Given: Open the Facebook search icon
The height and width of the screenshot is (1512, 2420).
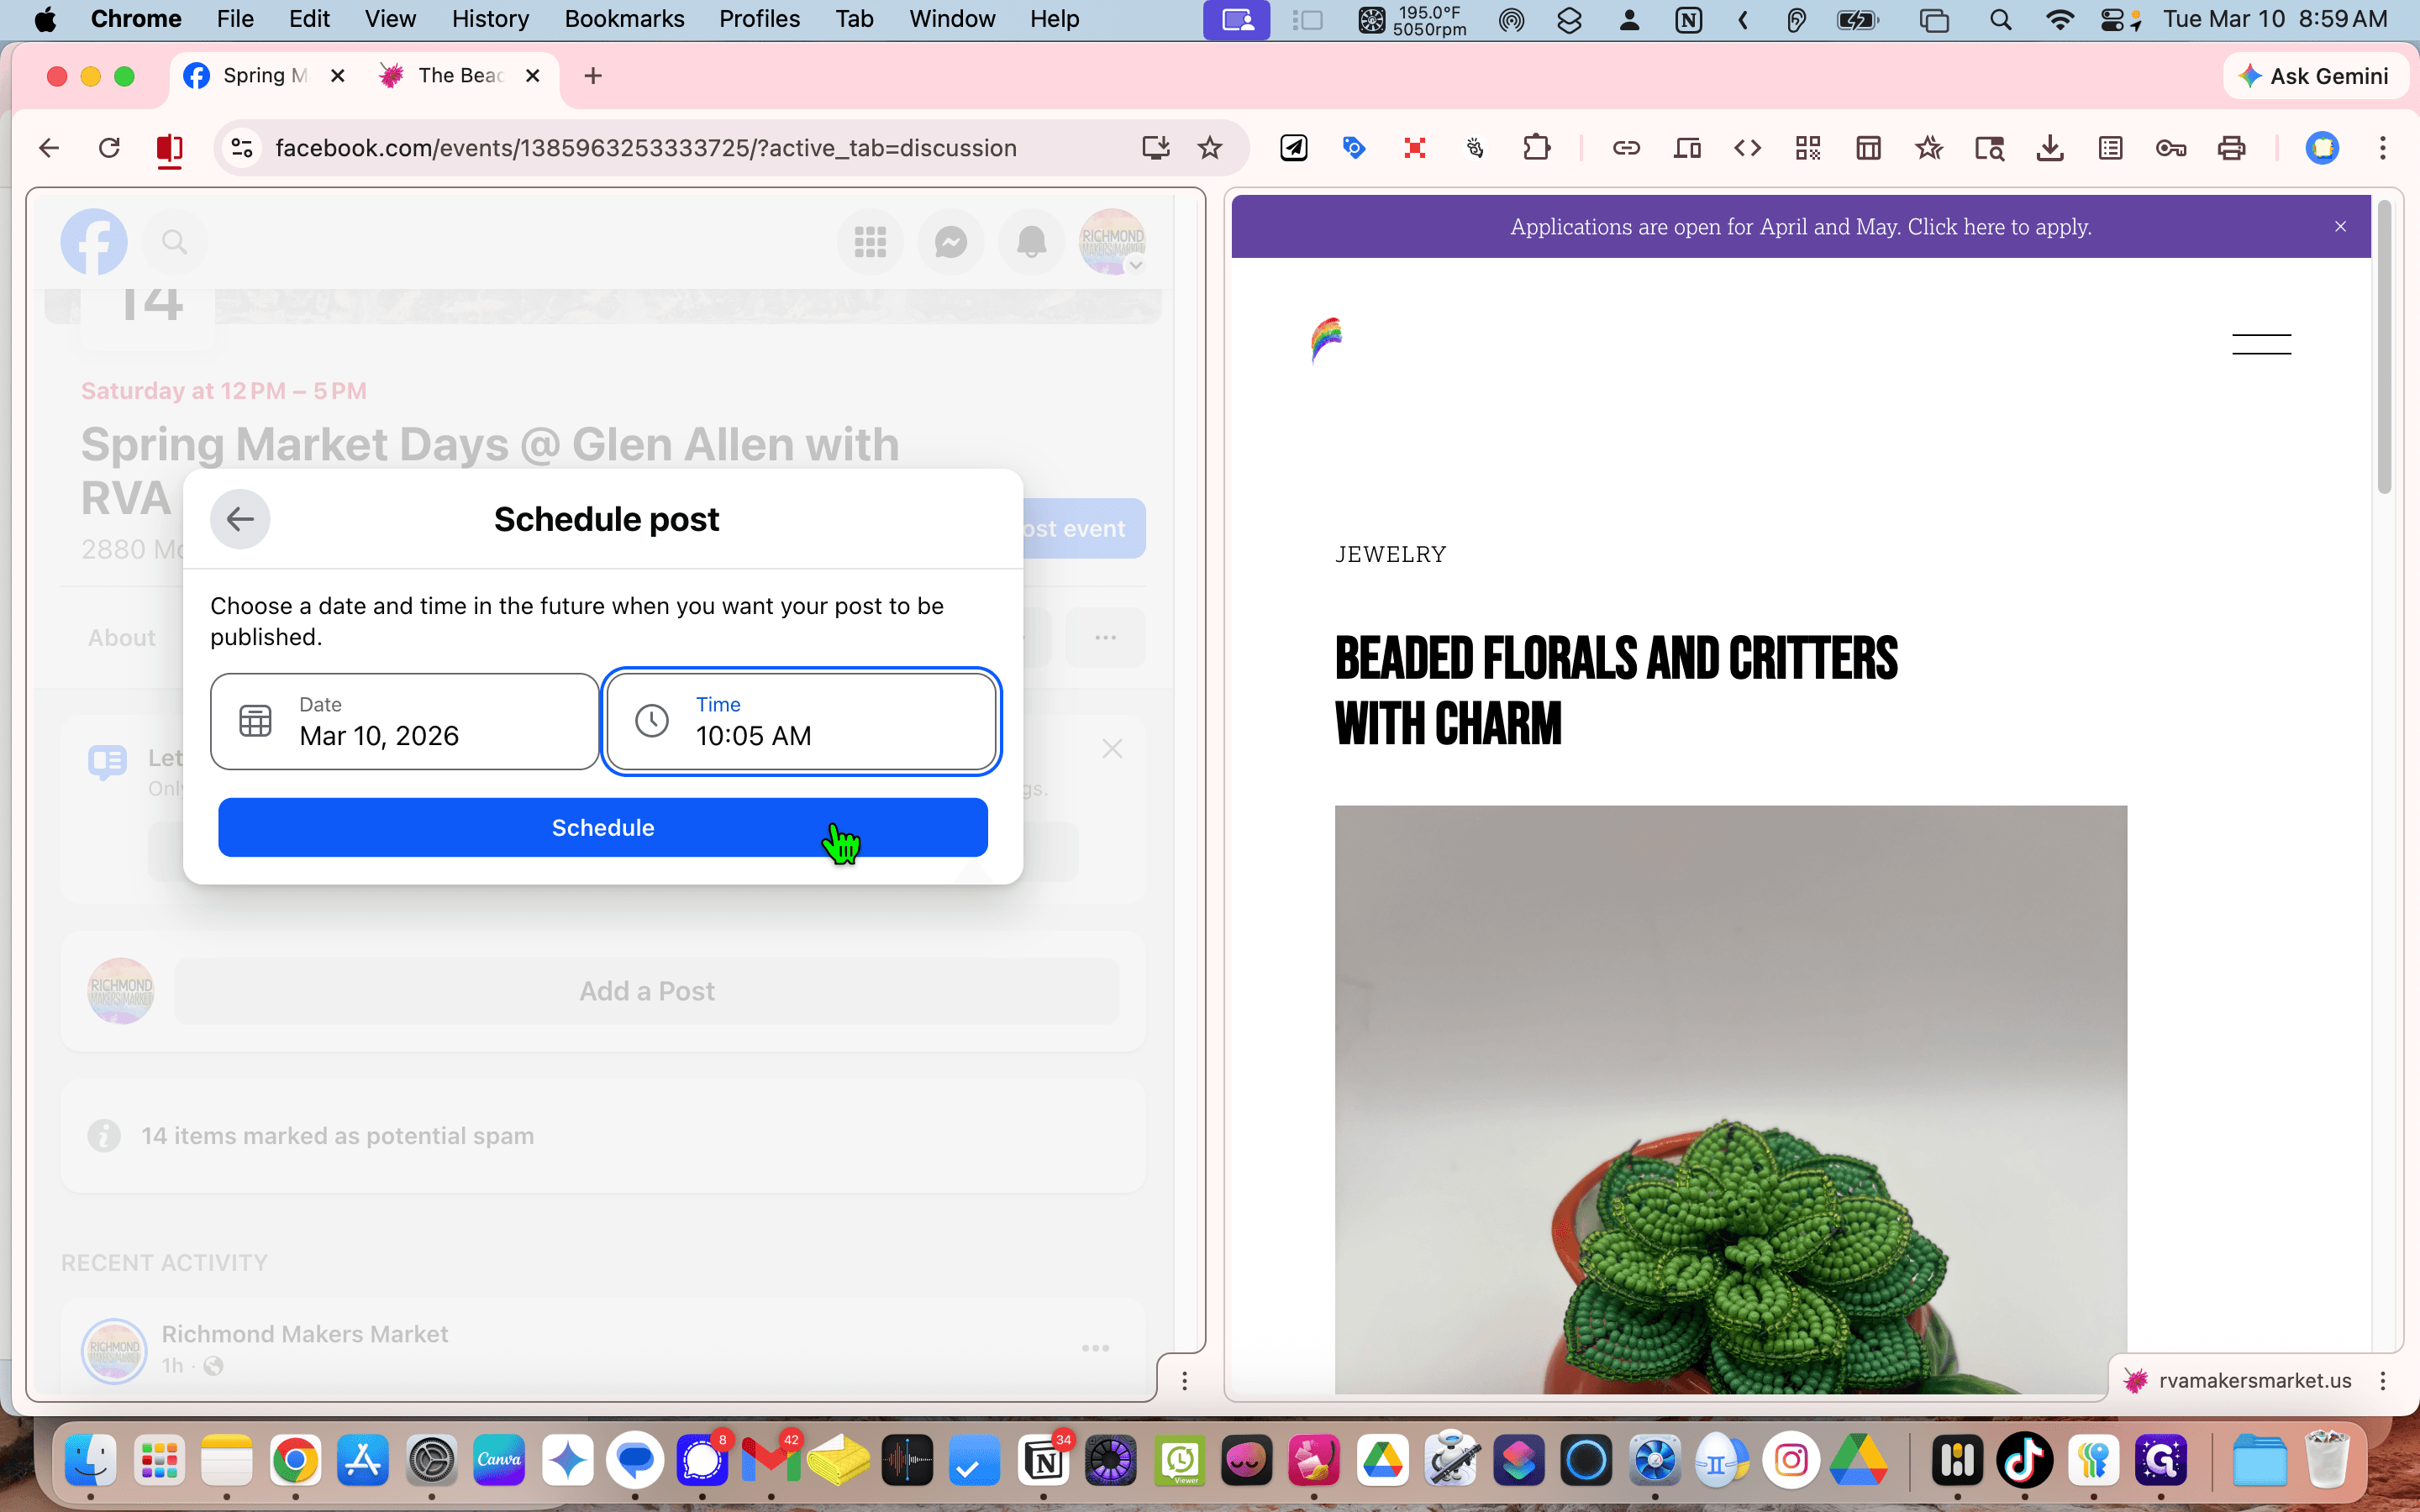Looking at the screenshot, I should pyautogui.click(x=175, y=241).
